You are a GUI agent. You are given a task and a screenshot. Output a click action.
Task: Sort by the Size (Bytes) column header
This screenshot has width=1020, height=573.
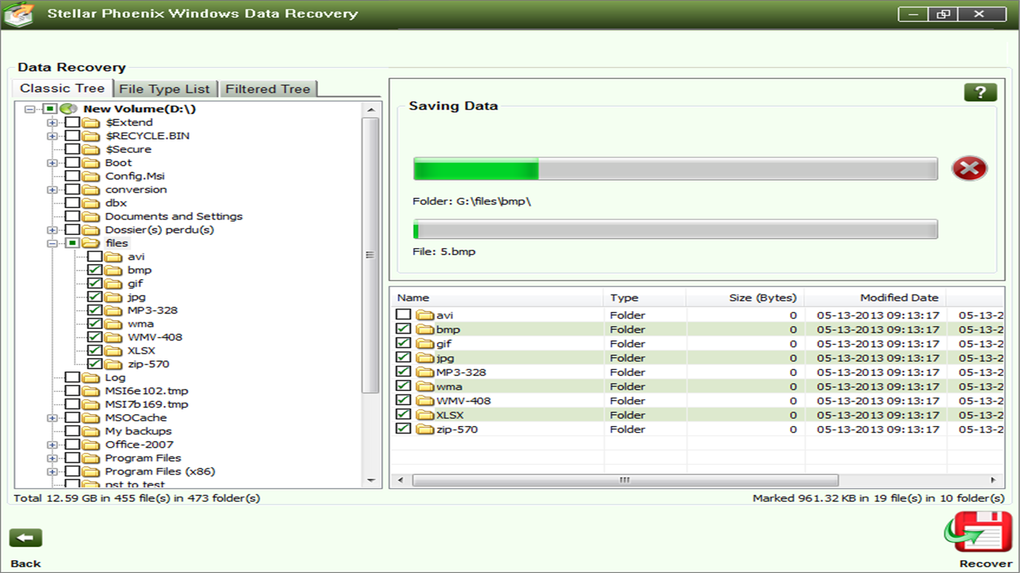[x=745, y=297]
